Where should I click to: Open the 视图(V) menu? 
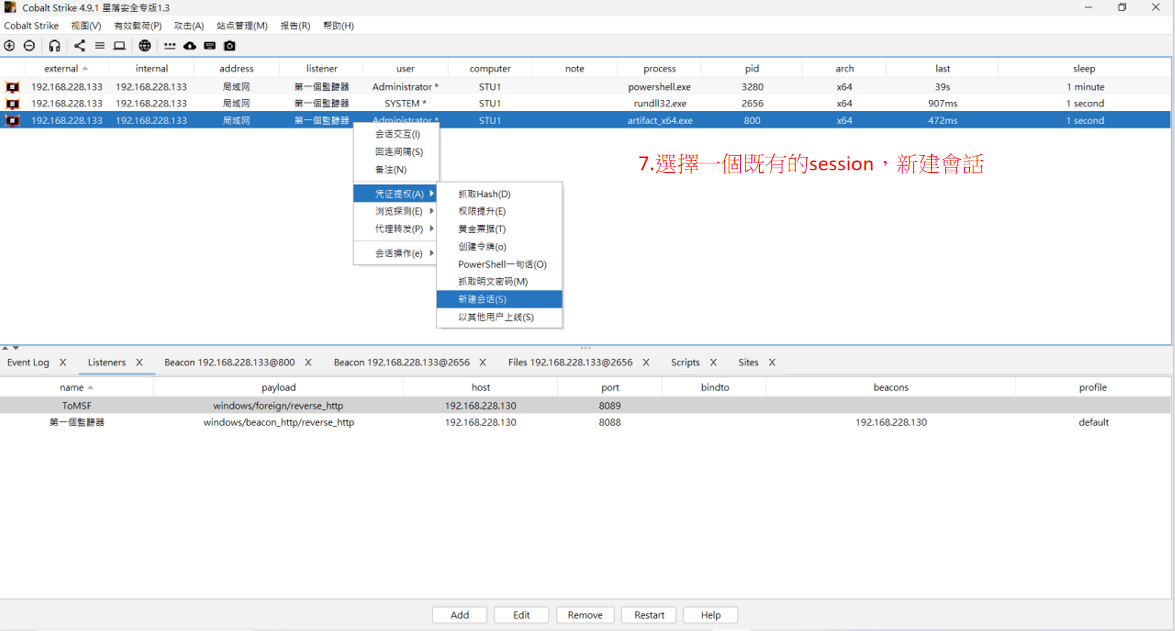point(86,25)
